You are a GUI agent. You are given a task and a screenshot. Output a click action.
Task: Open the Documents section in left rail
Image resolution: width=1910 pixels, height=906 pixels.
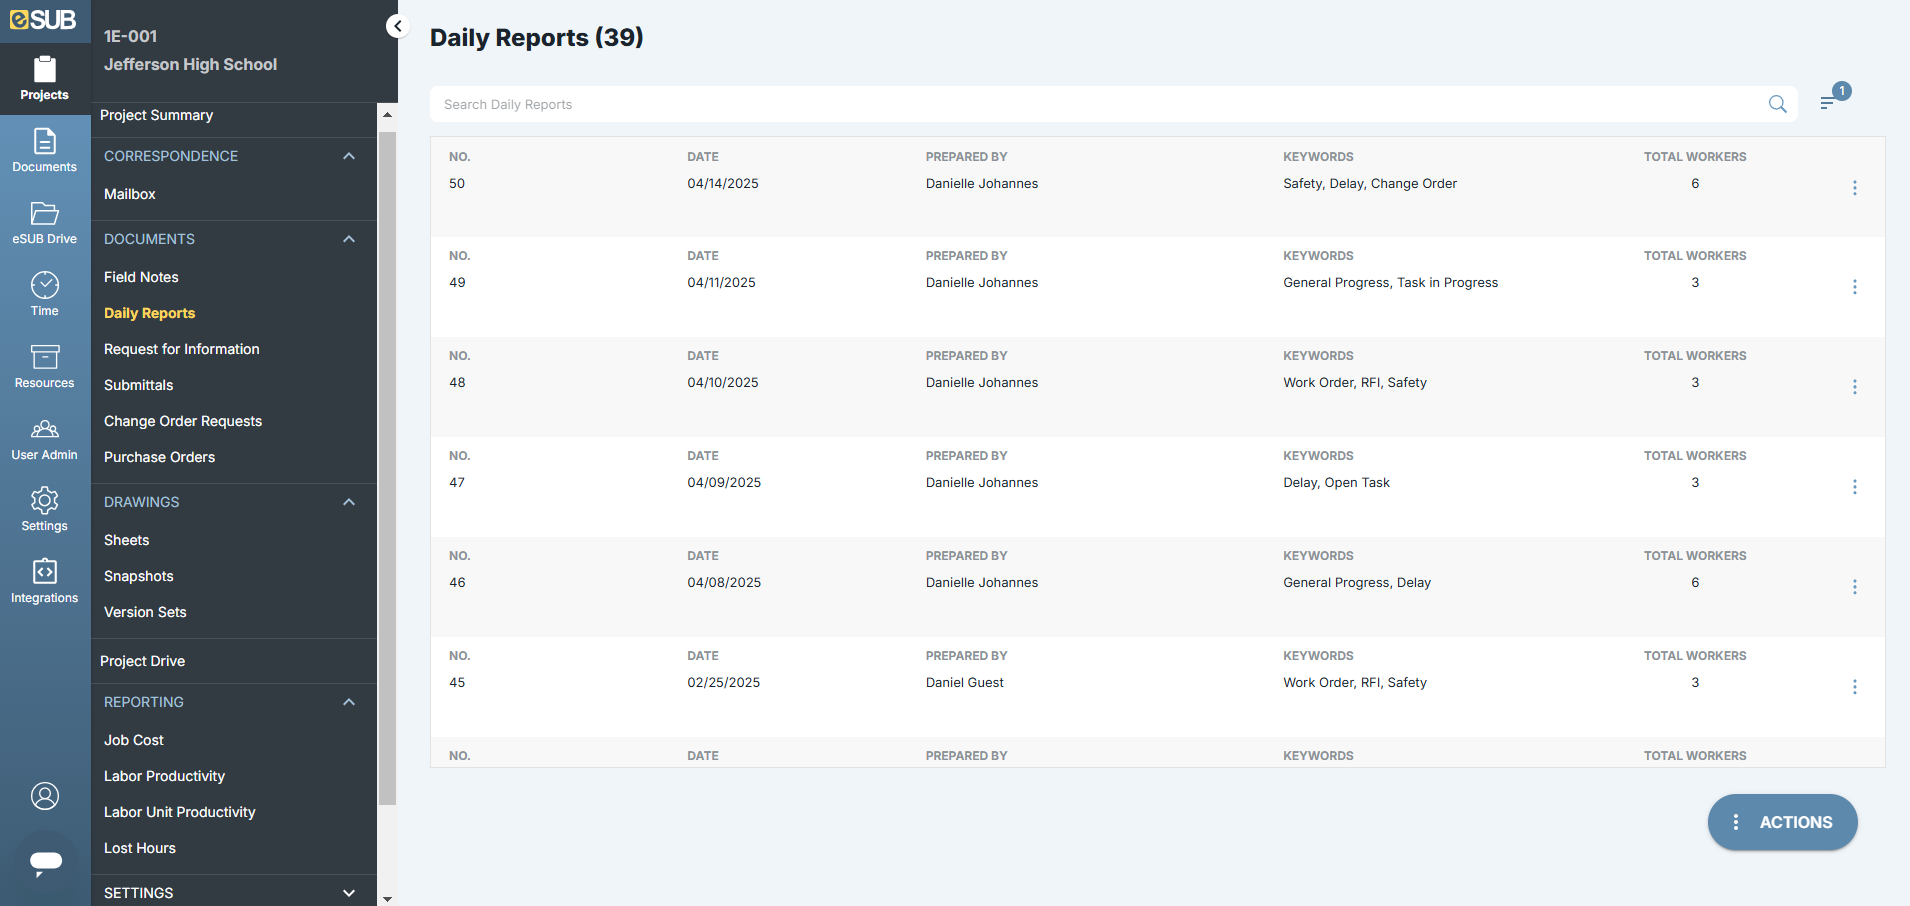pyautogui.click(x=44, y=151)
